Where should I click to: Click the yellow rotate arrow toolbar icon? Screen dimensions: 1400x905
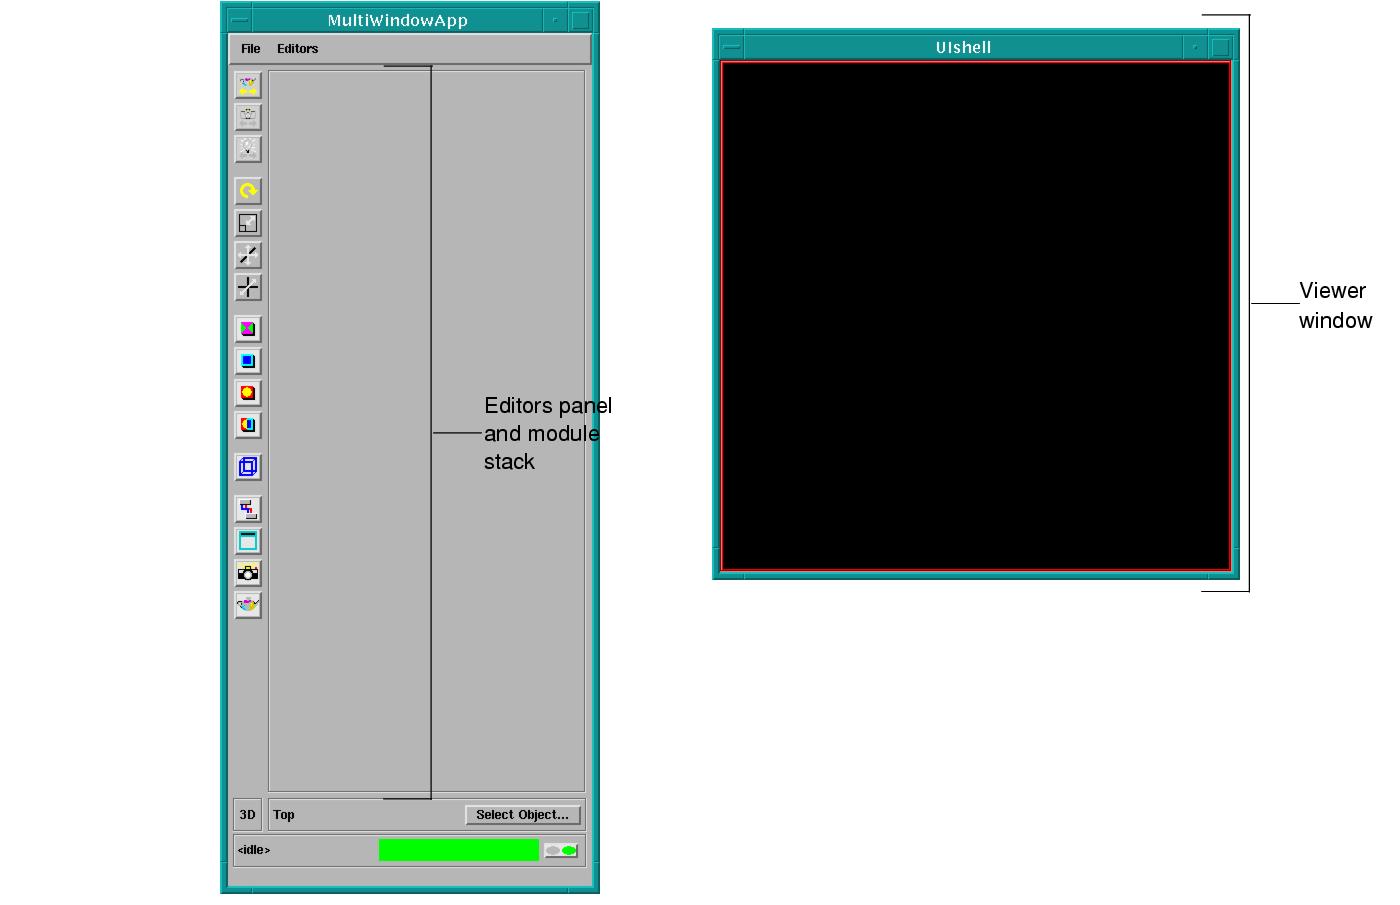(248, 191)
